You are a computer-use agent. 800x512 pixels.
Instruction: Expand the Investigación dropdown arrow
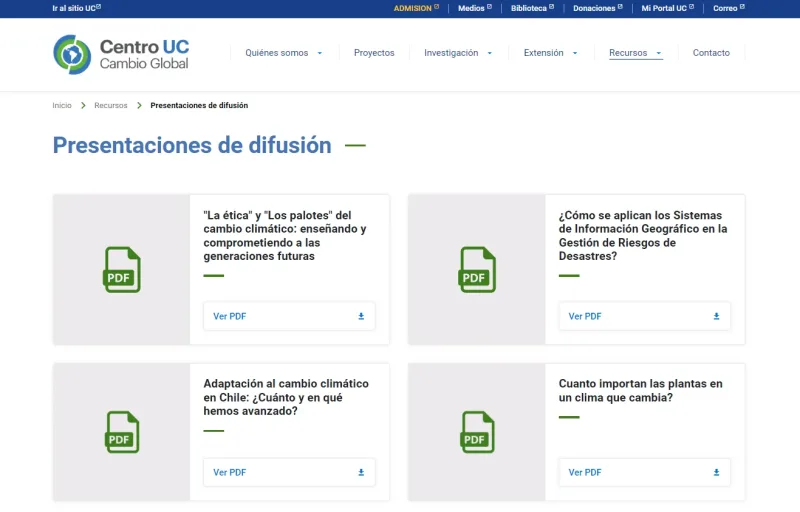(490, 53)
